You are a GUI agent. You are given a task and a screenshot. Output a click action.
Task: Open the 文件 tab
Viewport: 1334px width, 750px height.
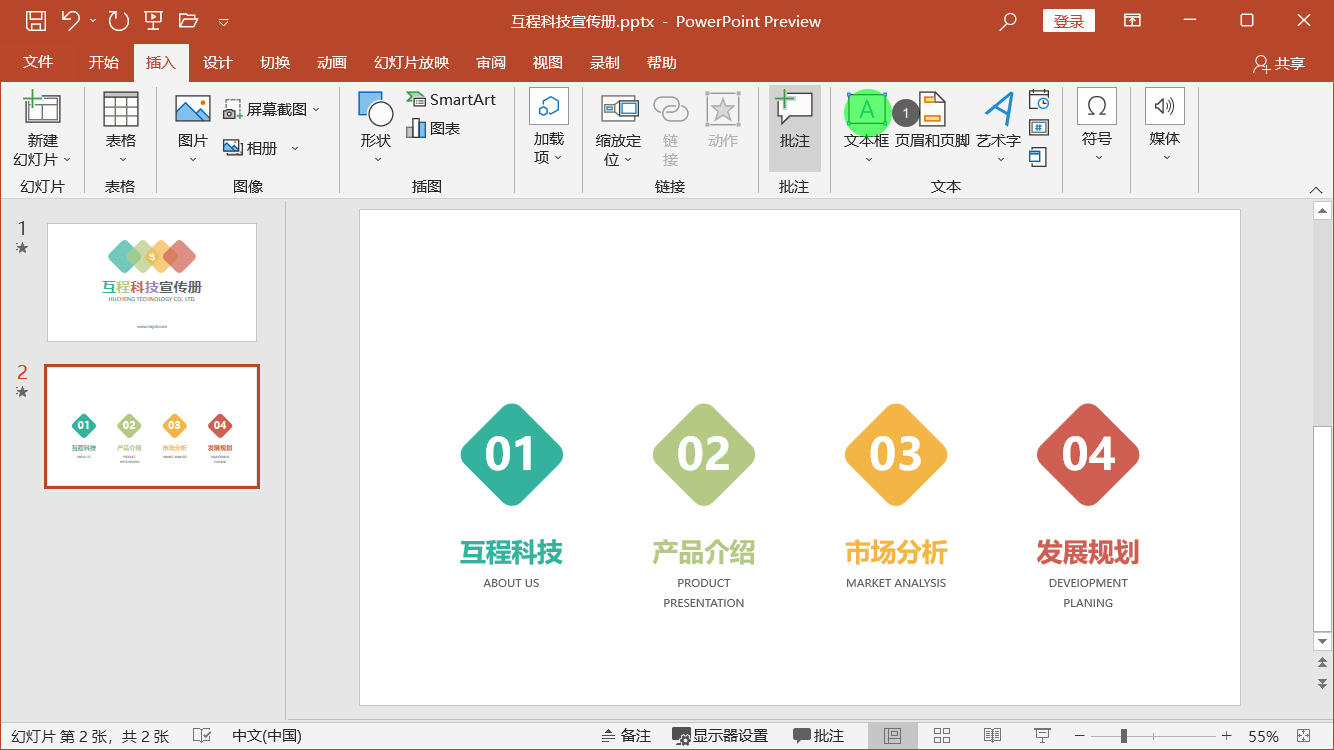coord(38,62)
